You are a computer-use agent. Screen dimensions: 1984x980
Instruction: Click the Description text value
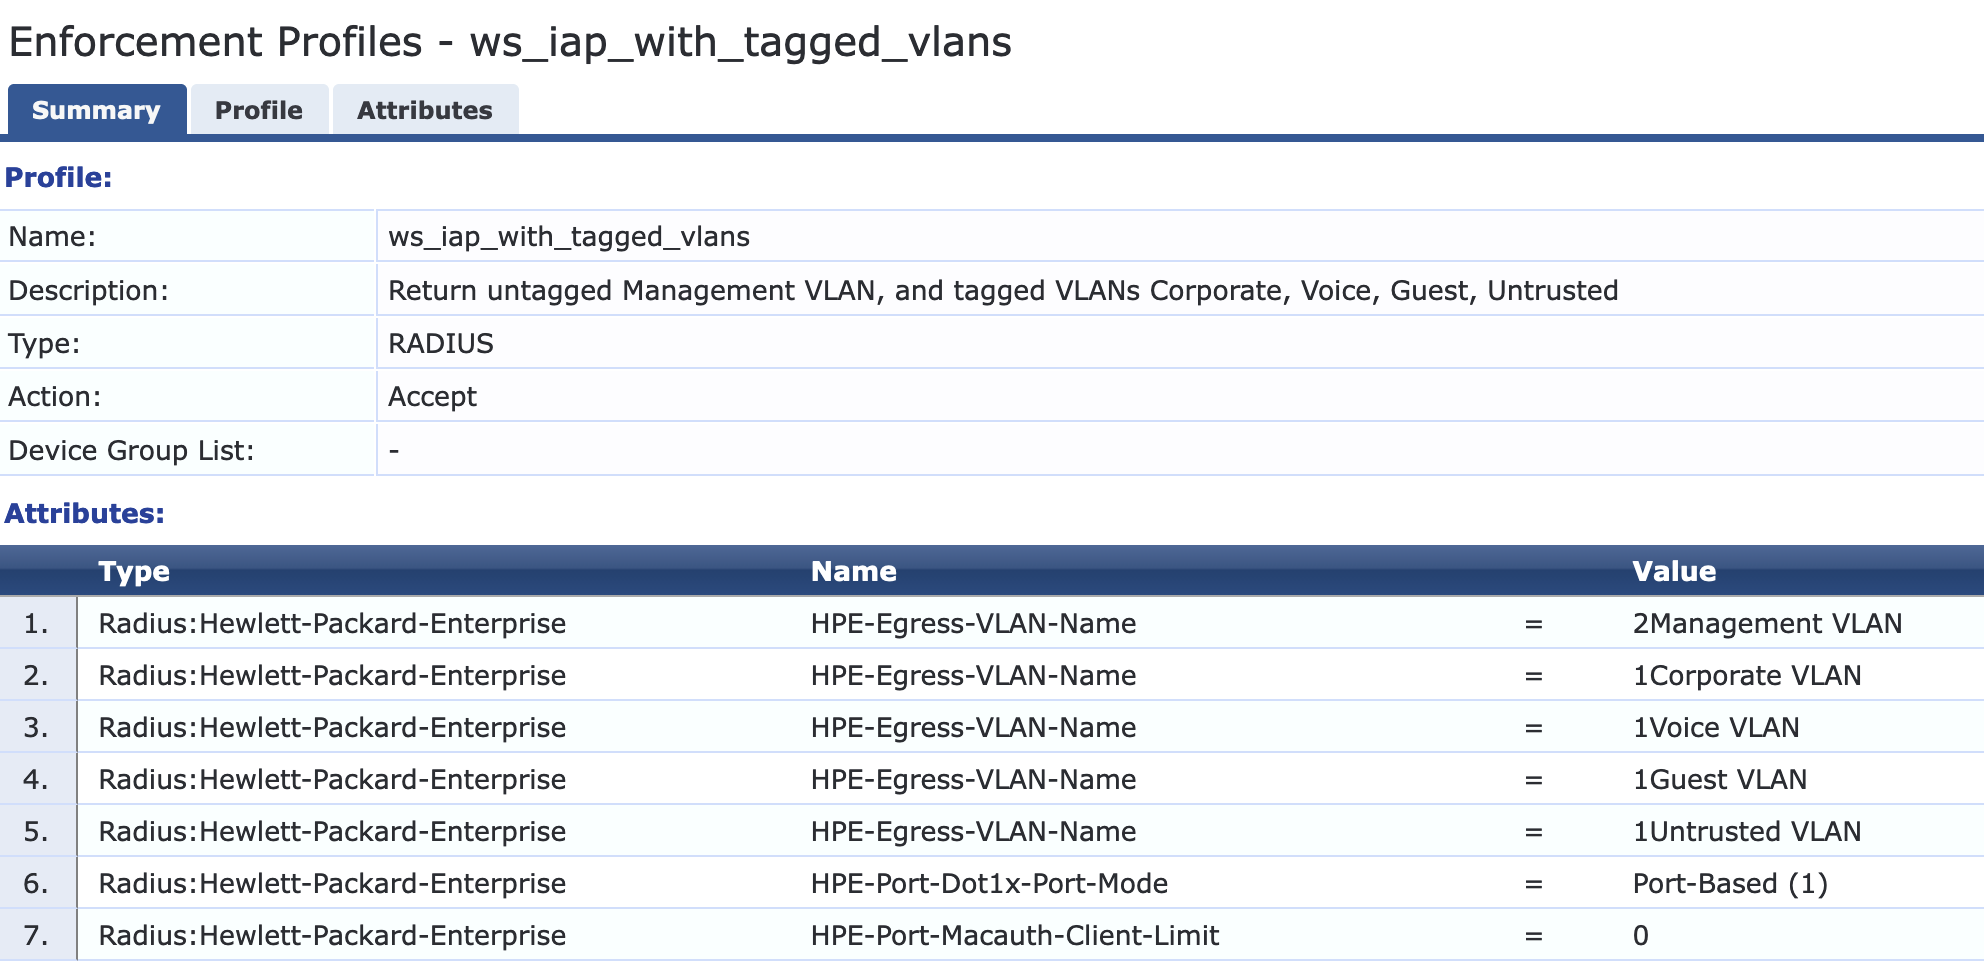tap(1002, 291)
